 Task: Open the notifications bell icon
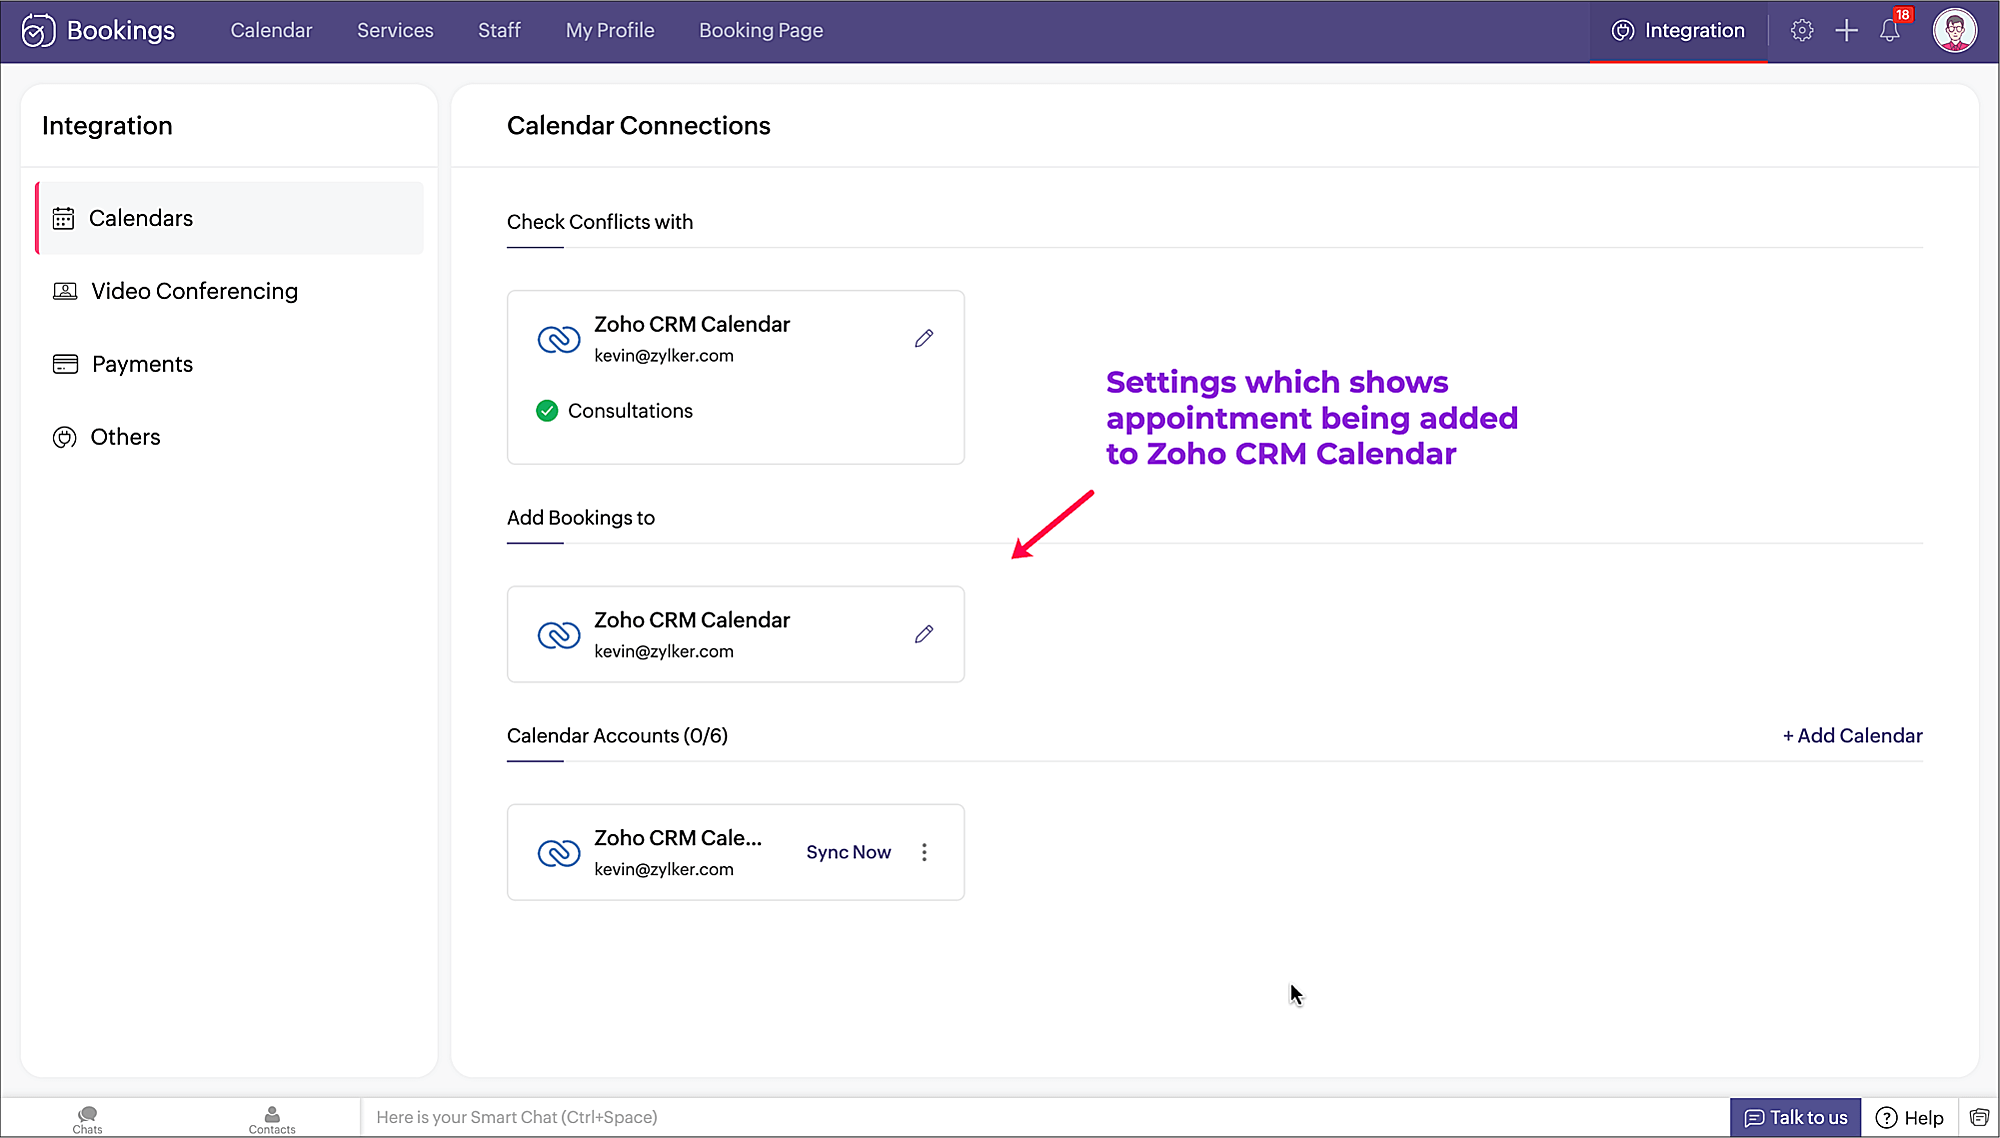pyautogui.click(x=1889, y=31)
